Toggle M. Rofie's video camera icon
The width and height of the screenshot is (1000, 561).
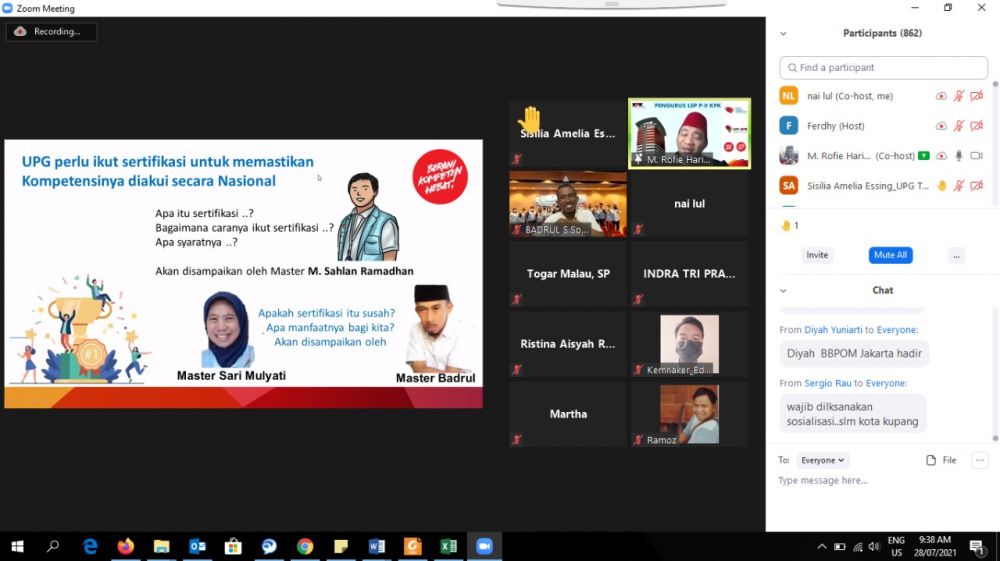[977, 156]
